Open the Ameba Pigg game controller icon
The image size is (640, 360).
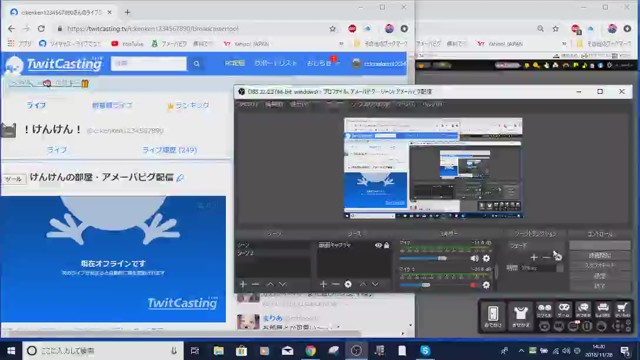point(564,310)
